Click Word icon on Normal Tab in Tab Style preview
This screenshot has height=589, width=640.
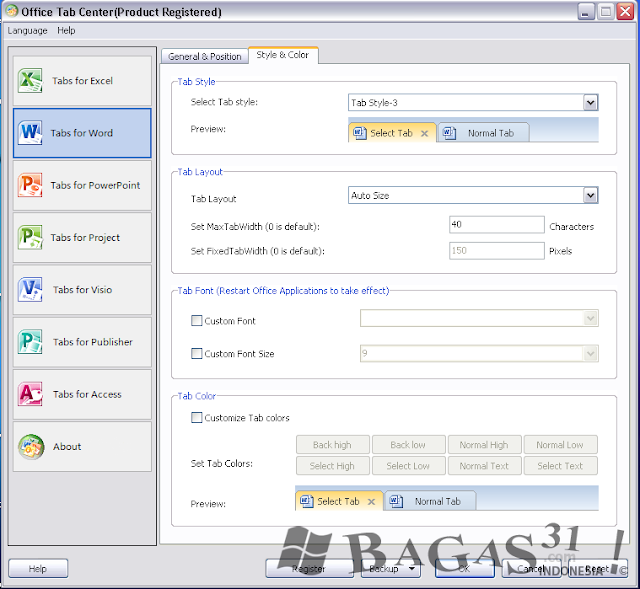tap(449, 133)
